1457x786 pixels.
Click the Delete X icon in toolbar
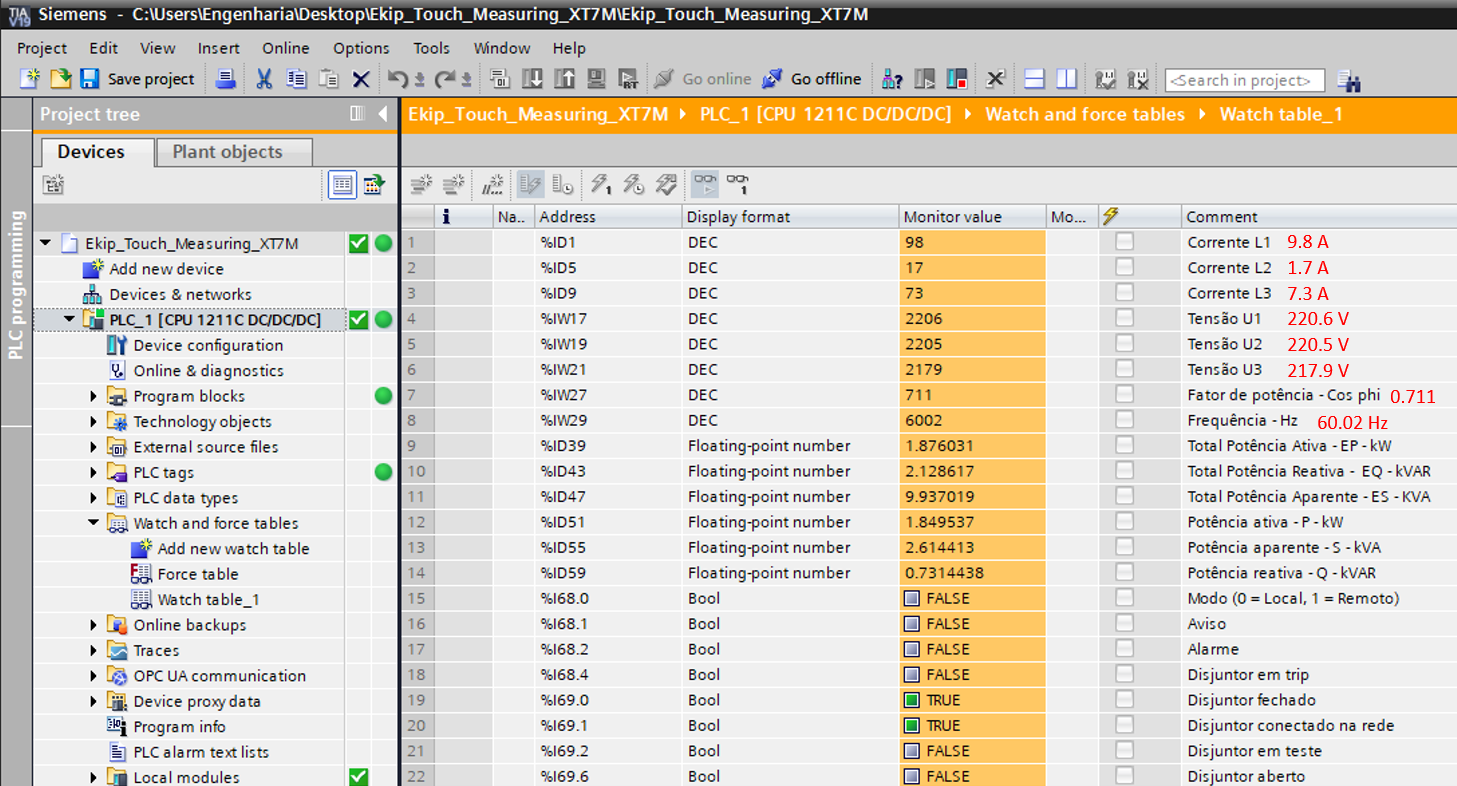pos(361,79)
